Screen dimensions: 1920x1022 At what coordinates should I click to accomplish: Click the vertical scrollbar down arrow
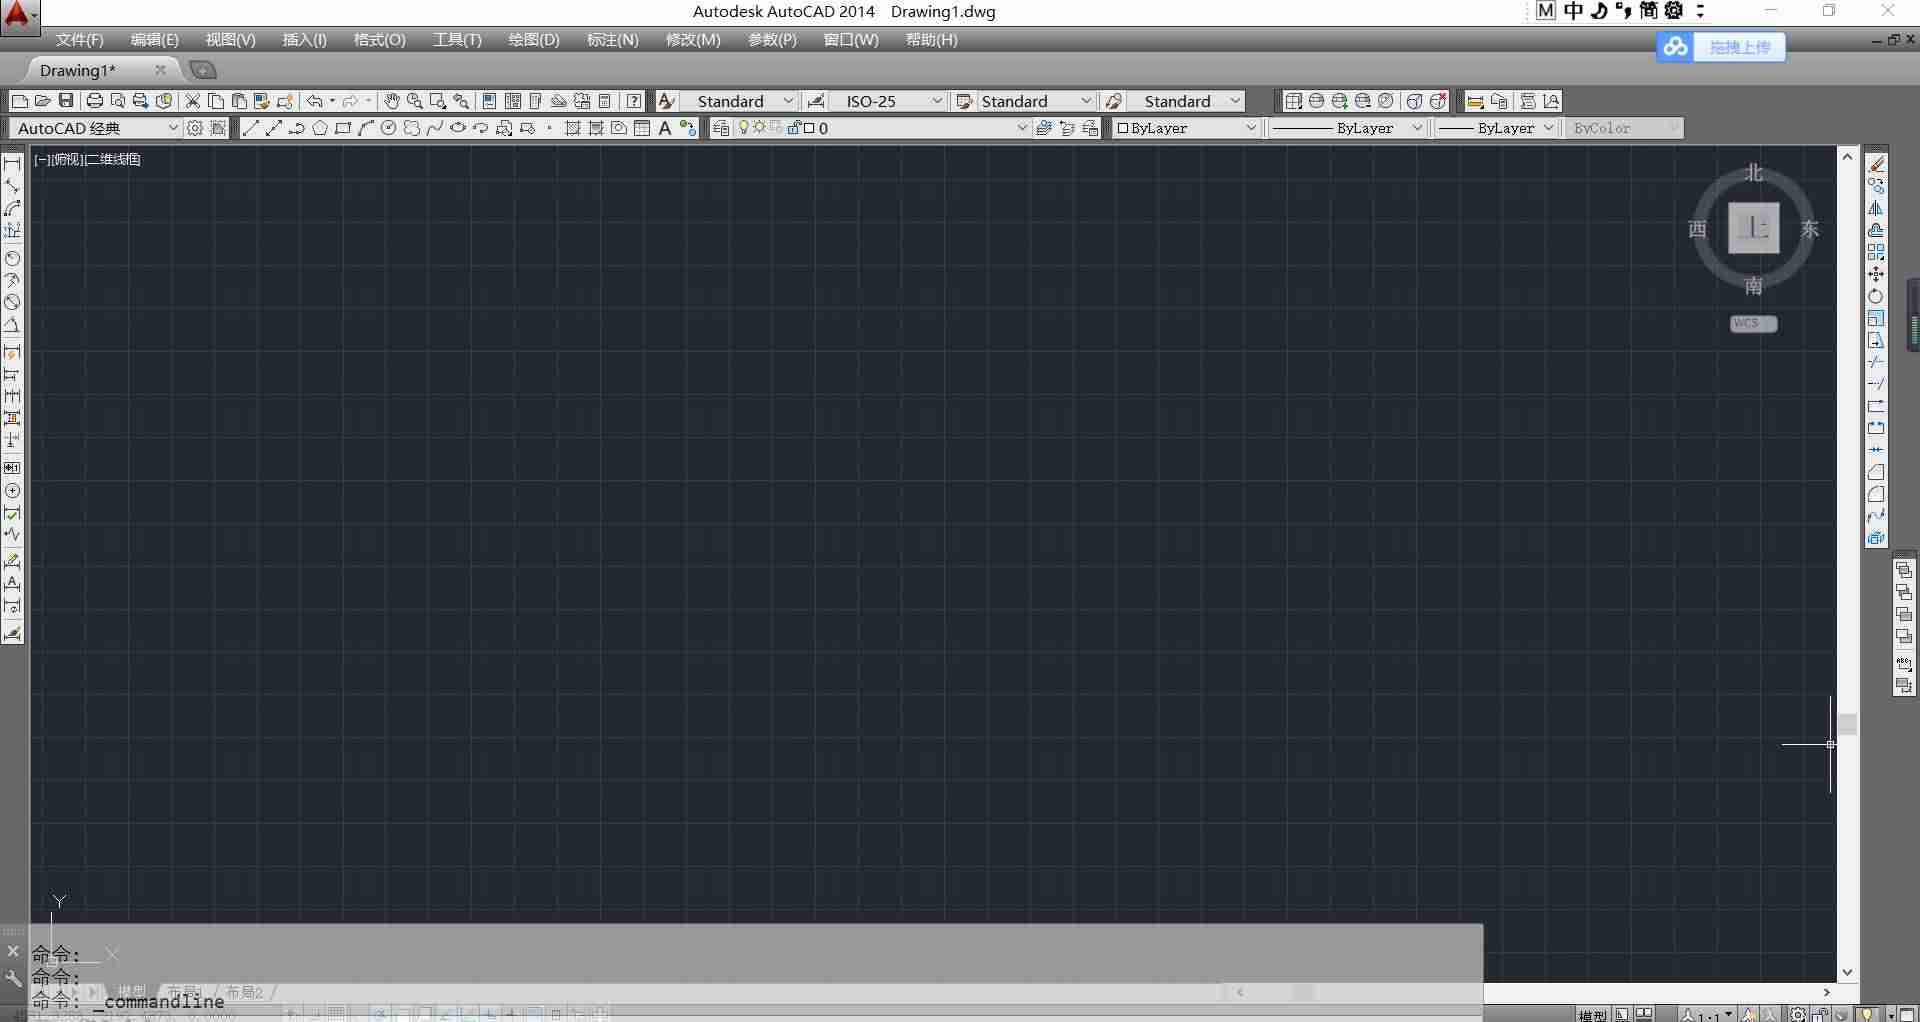click(x=1847, y=972)
